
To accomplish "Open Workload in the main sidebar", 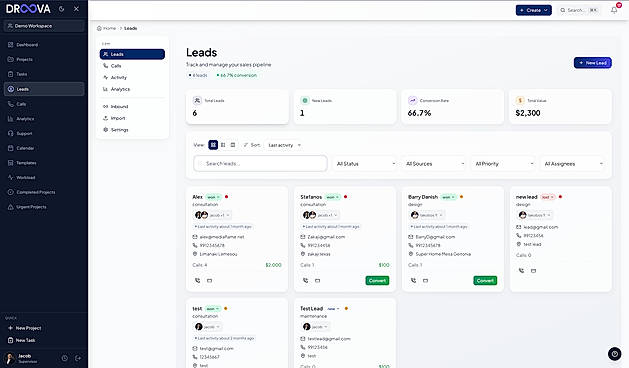I will tap(44, 177).
